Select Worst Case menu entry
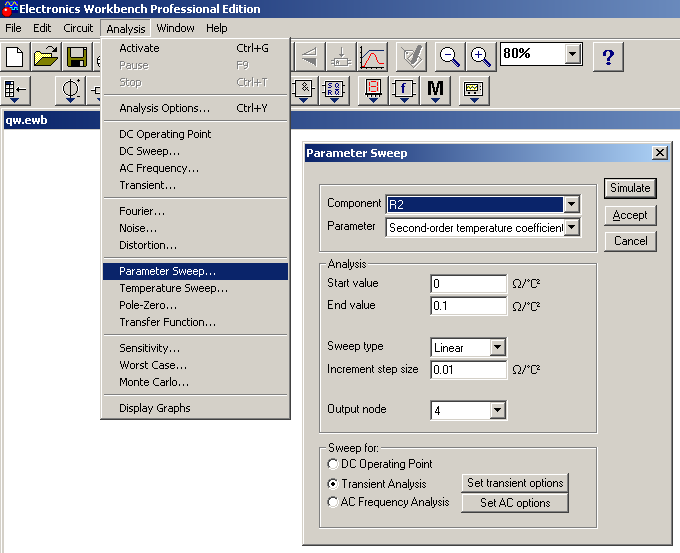This screenshot has height=553, width=680. (x=196, y=365)
